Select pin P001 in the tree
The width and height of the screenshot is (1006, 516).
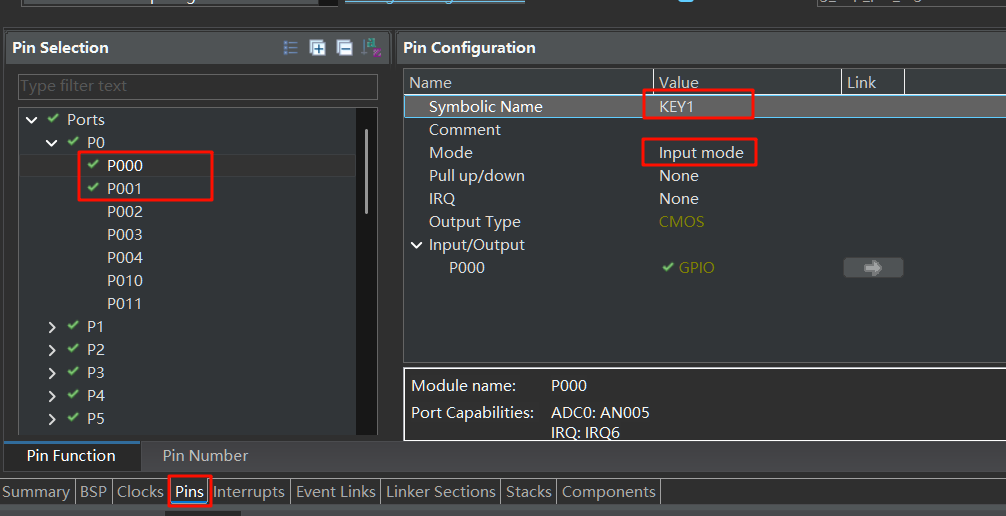pyautogui.click(x=124, y=189)
